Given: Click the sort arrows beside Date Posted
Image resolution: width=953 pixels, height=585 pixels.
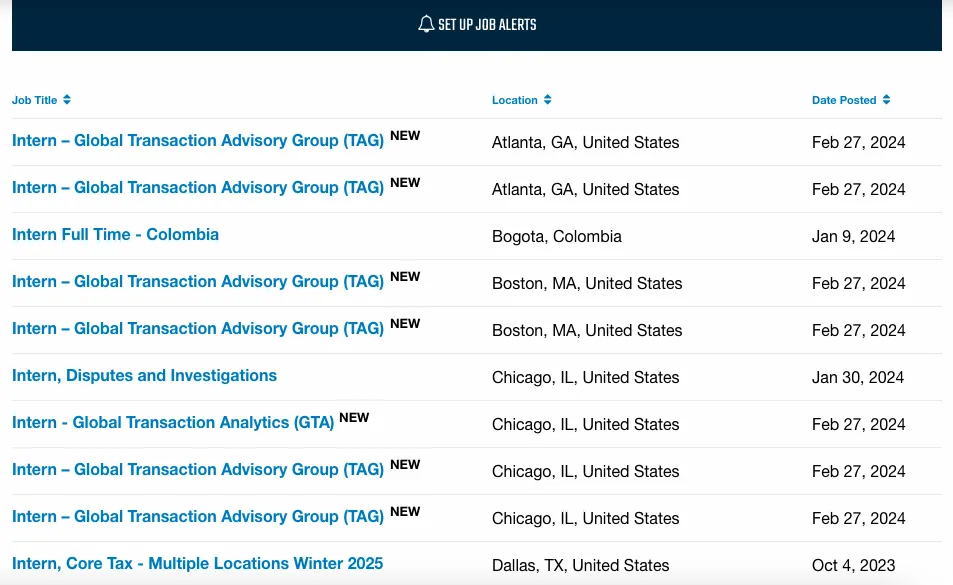Looking at the screenshot, I should coord(887,100).
